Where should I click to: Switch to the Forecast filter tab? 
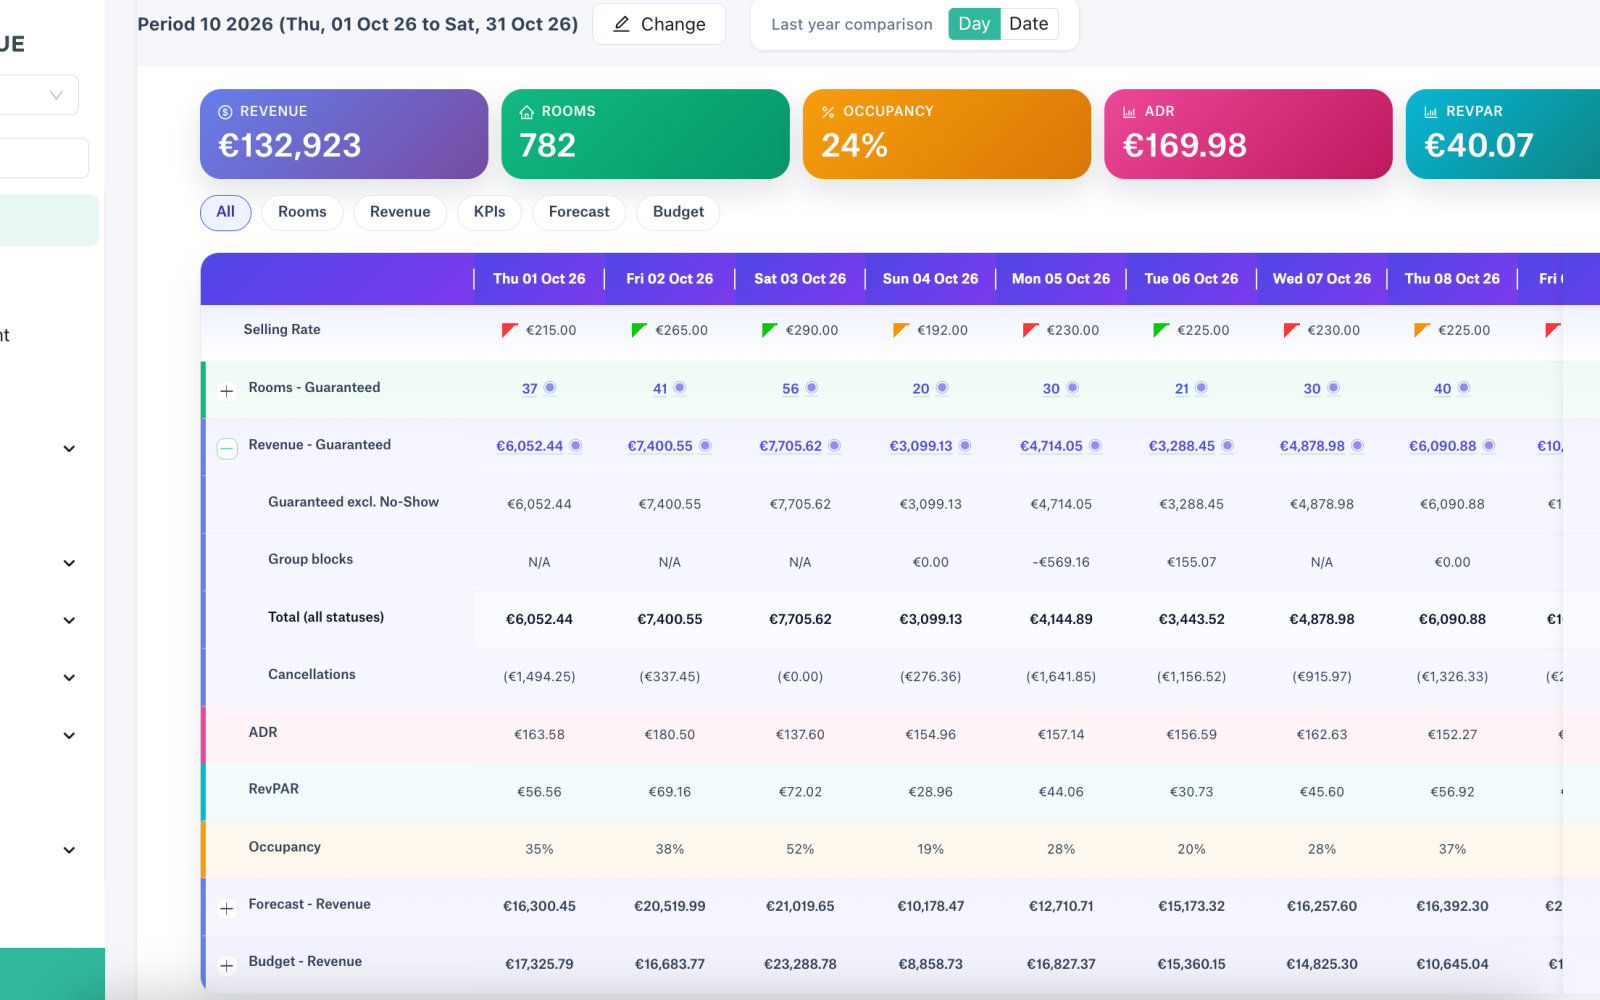pyautogui.click(x=579, y=212)
